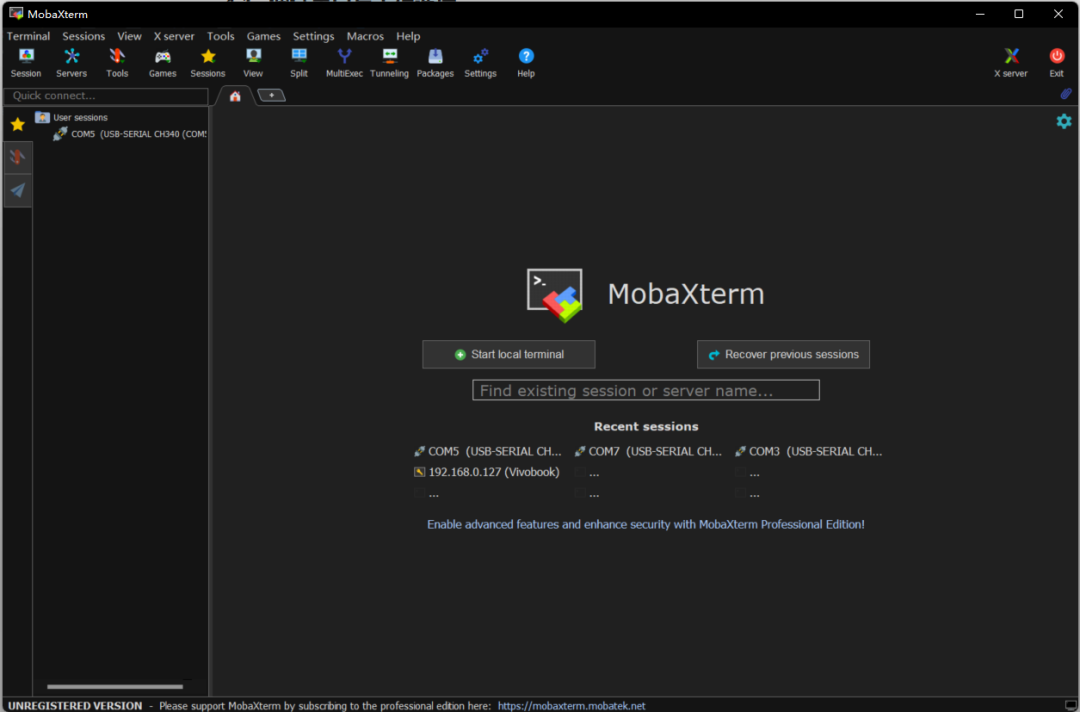Open the Help menu in menu bar
The height and width of the screenshot is (712, 1080).
(408, 36)
